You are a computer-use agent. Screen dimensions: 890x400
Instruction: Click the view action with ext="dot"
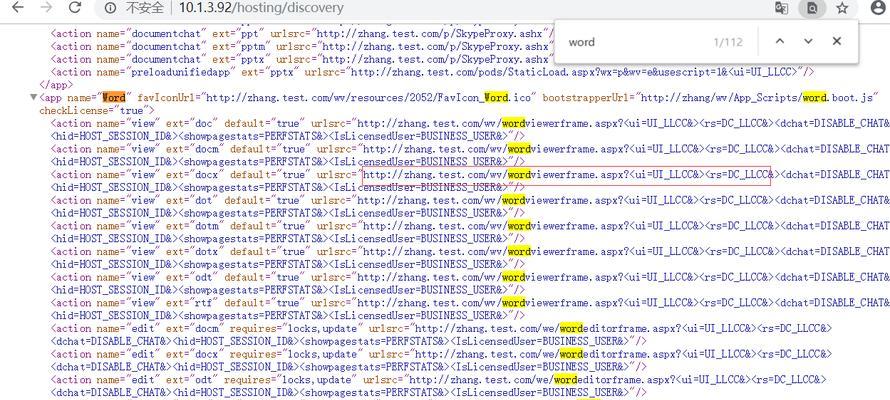(x=470, y=206)
